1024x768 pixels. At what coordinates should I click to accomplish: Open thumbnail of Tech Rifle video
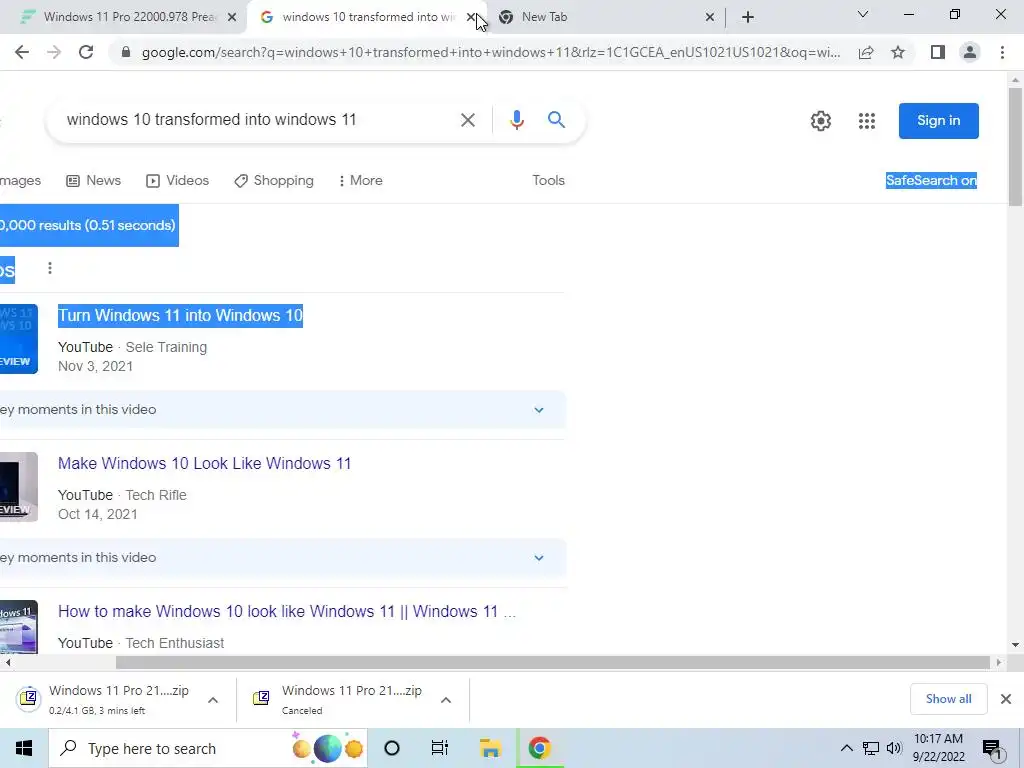(18, 487)
